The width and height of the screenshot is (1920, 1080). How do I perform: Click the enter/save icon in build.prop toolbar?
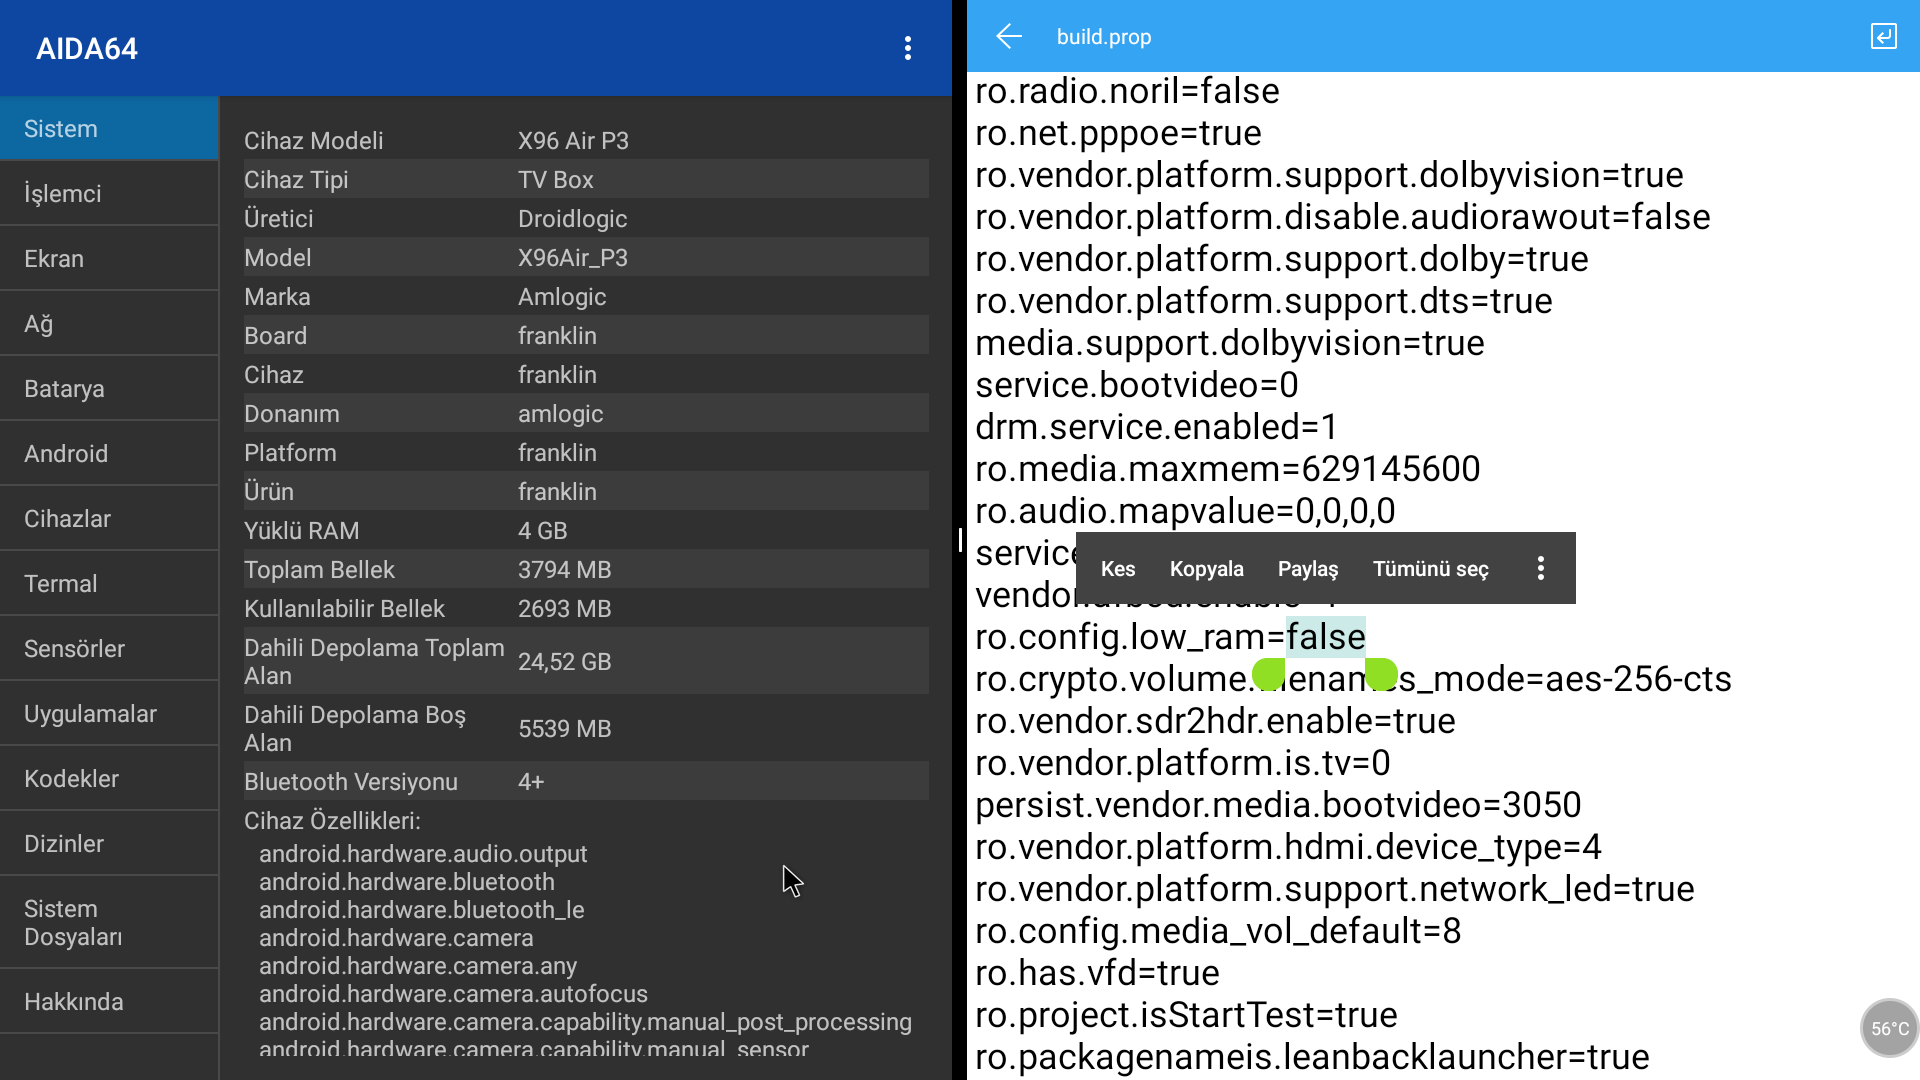(x=1883, y=36)
